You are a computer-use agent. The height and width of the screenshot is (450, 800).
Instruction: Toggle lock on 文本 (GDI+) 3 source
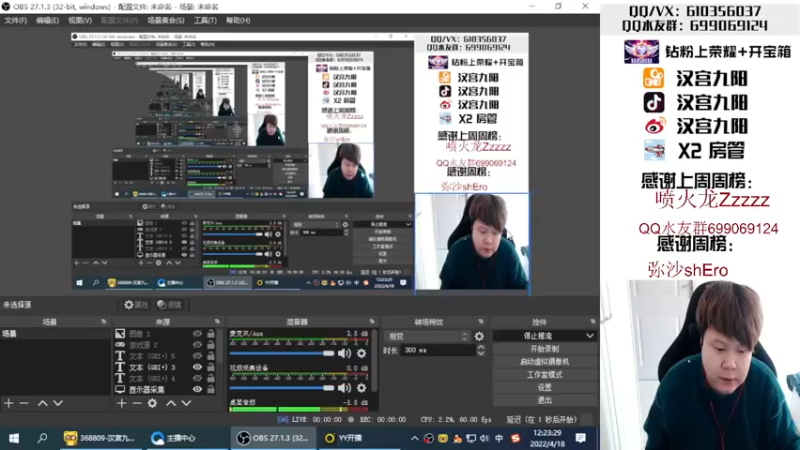coord(211,367)
